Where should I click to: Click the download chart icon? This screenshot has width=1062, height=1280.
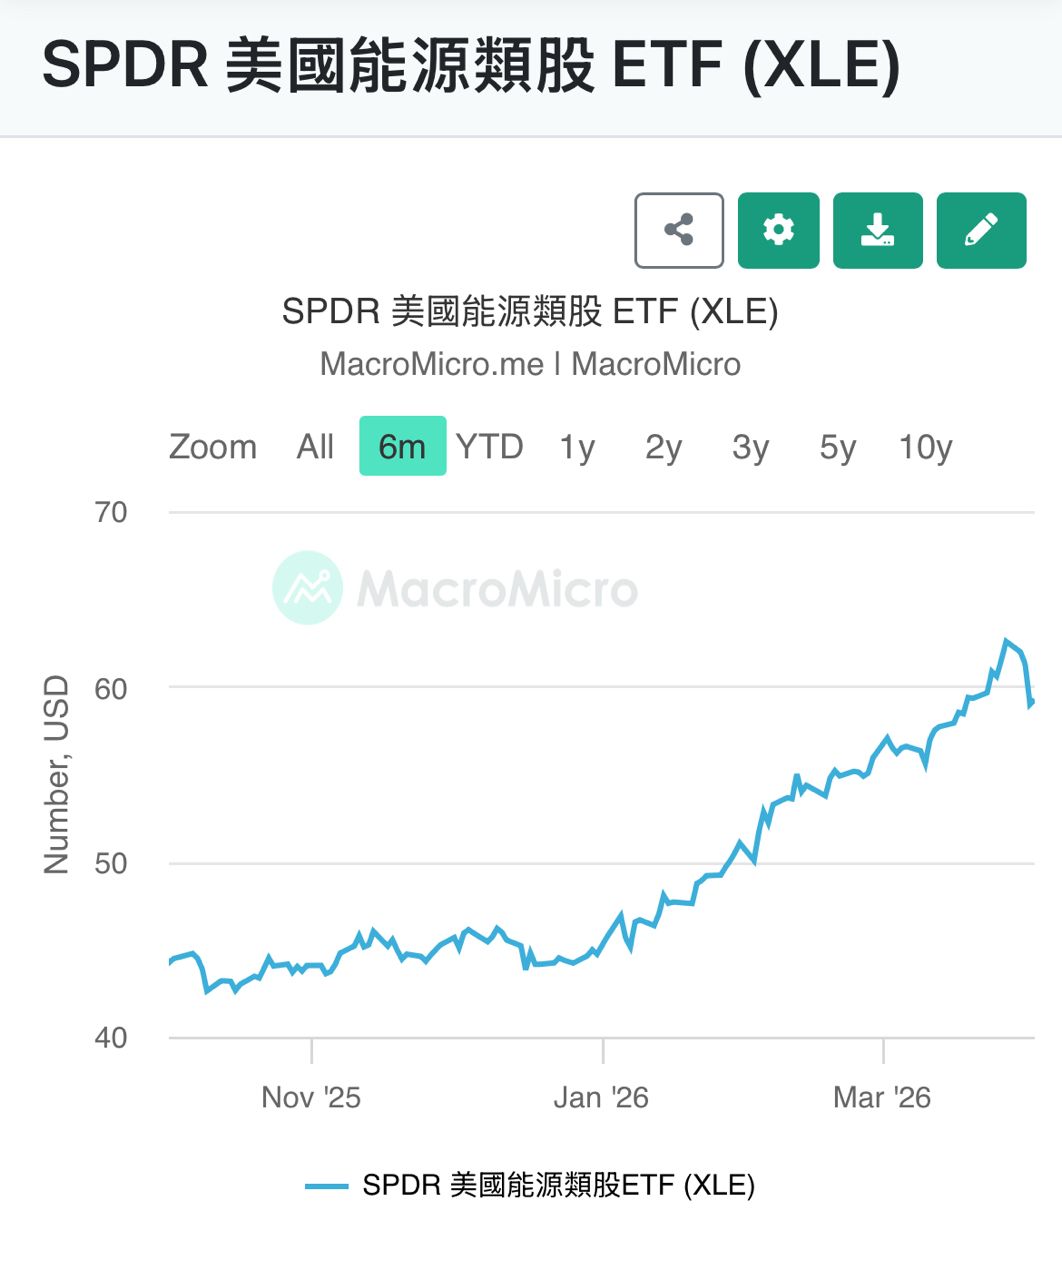point(877,230)
